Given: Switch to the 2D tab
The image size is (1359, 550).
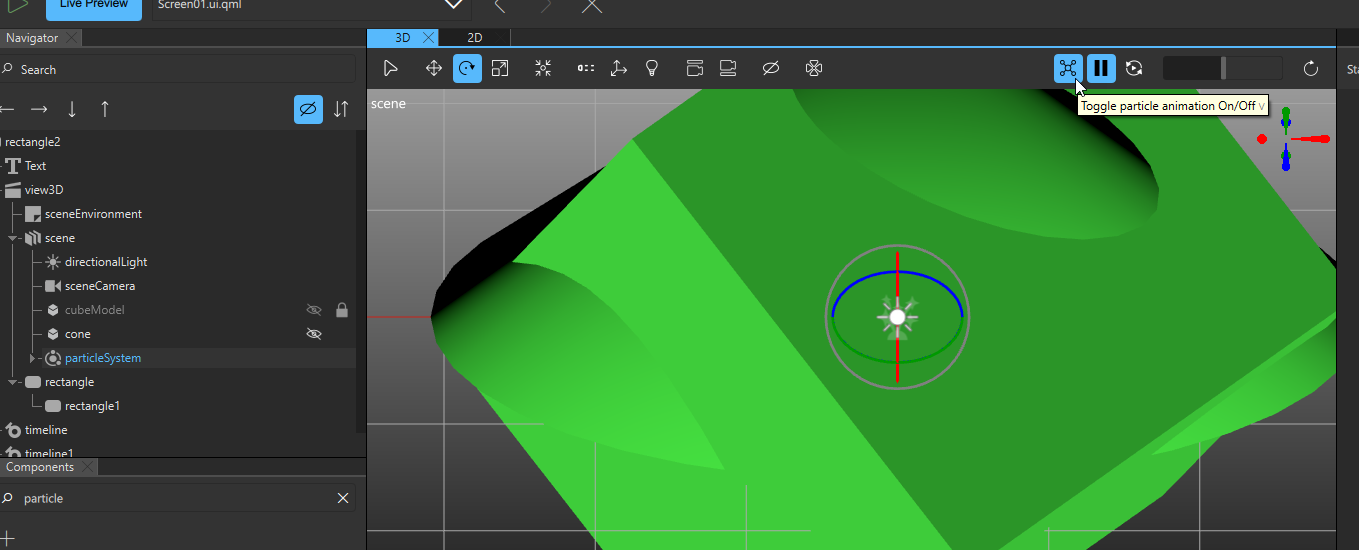Looking at the screenshot, I should pyautogui.click(x=475, y=38).
